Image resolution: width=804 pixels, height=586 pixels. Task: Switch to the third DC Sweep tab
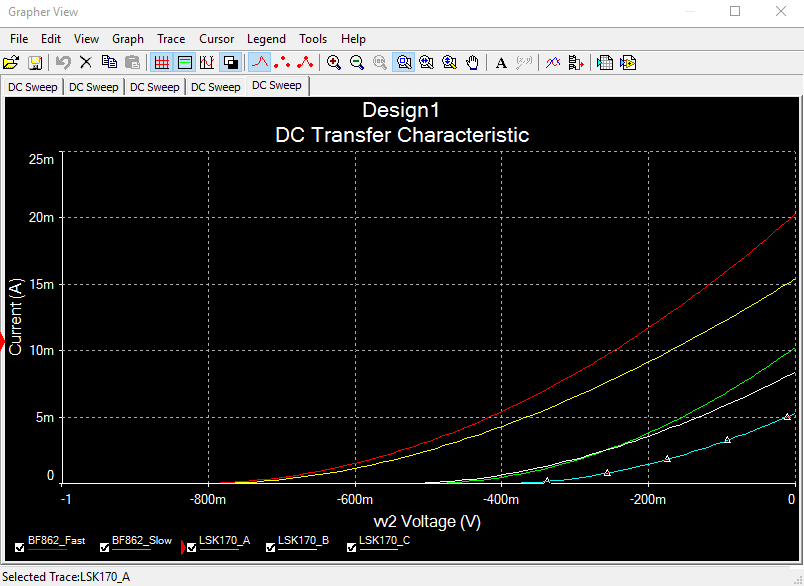[x=155, y=87]
